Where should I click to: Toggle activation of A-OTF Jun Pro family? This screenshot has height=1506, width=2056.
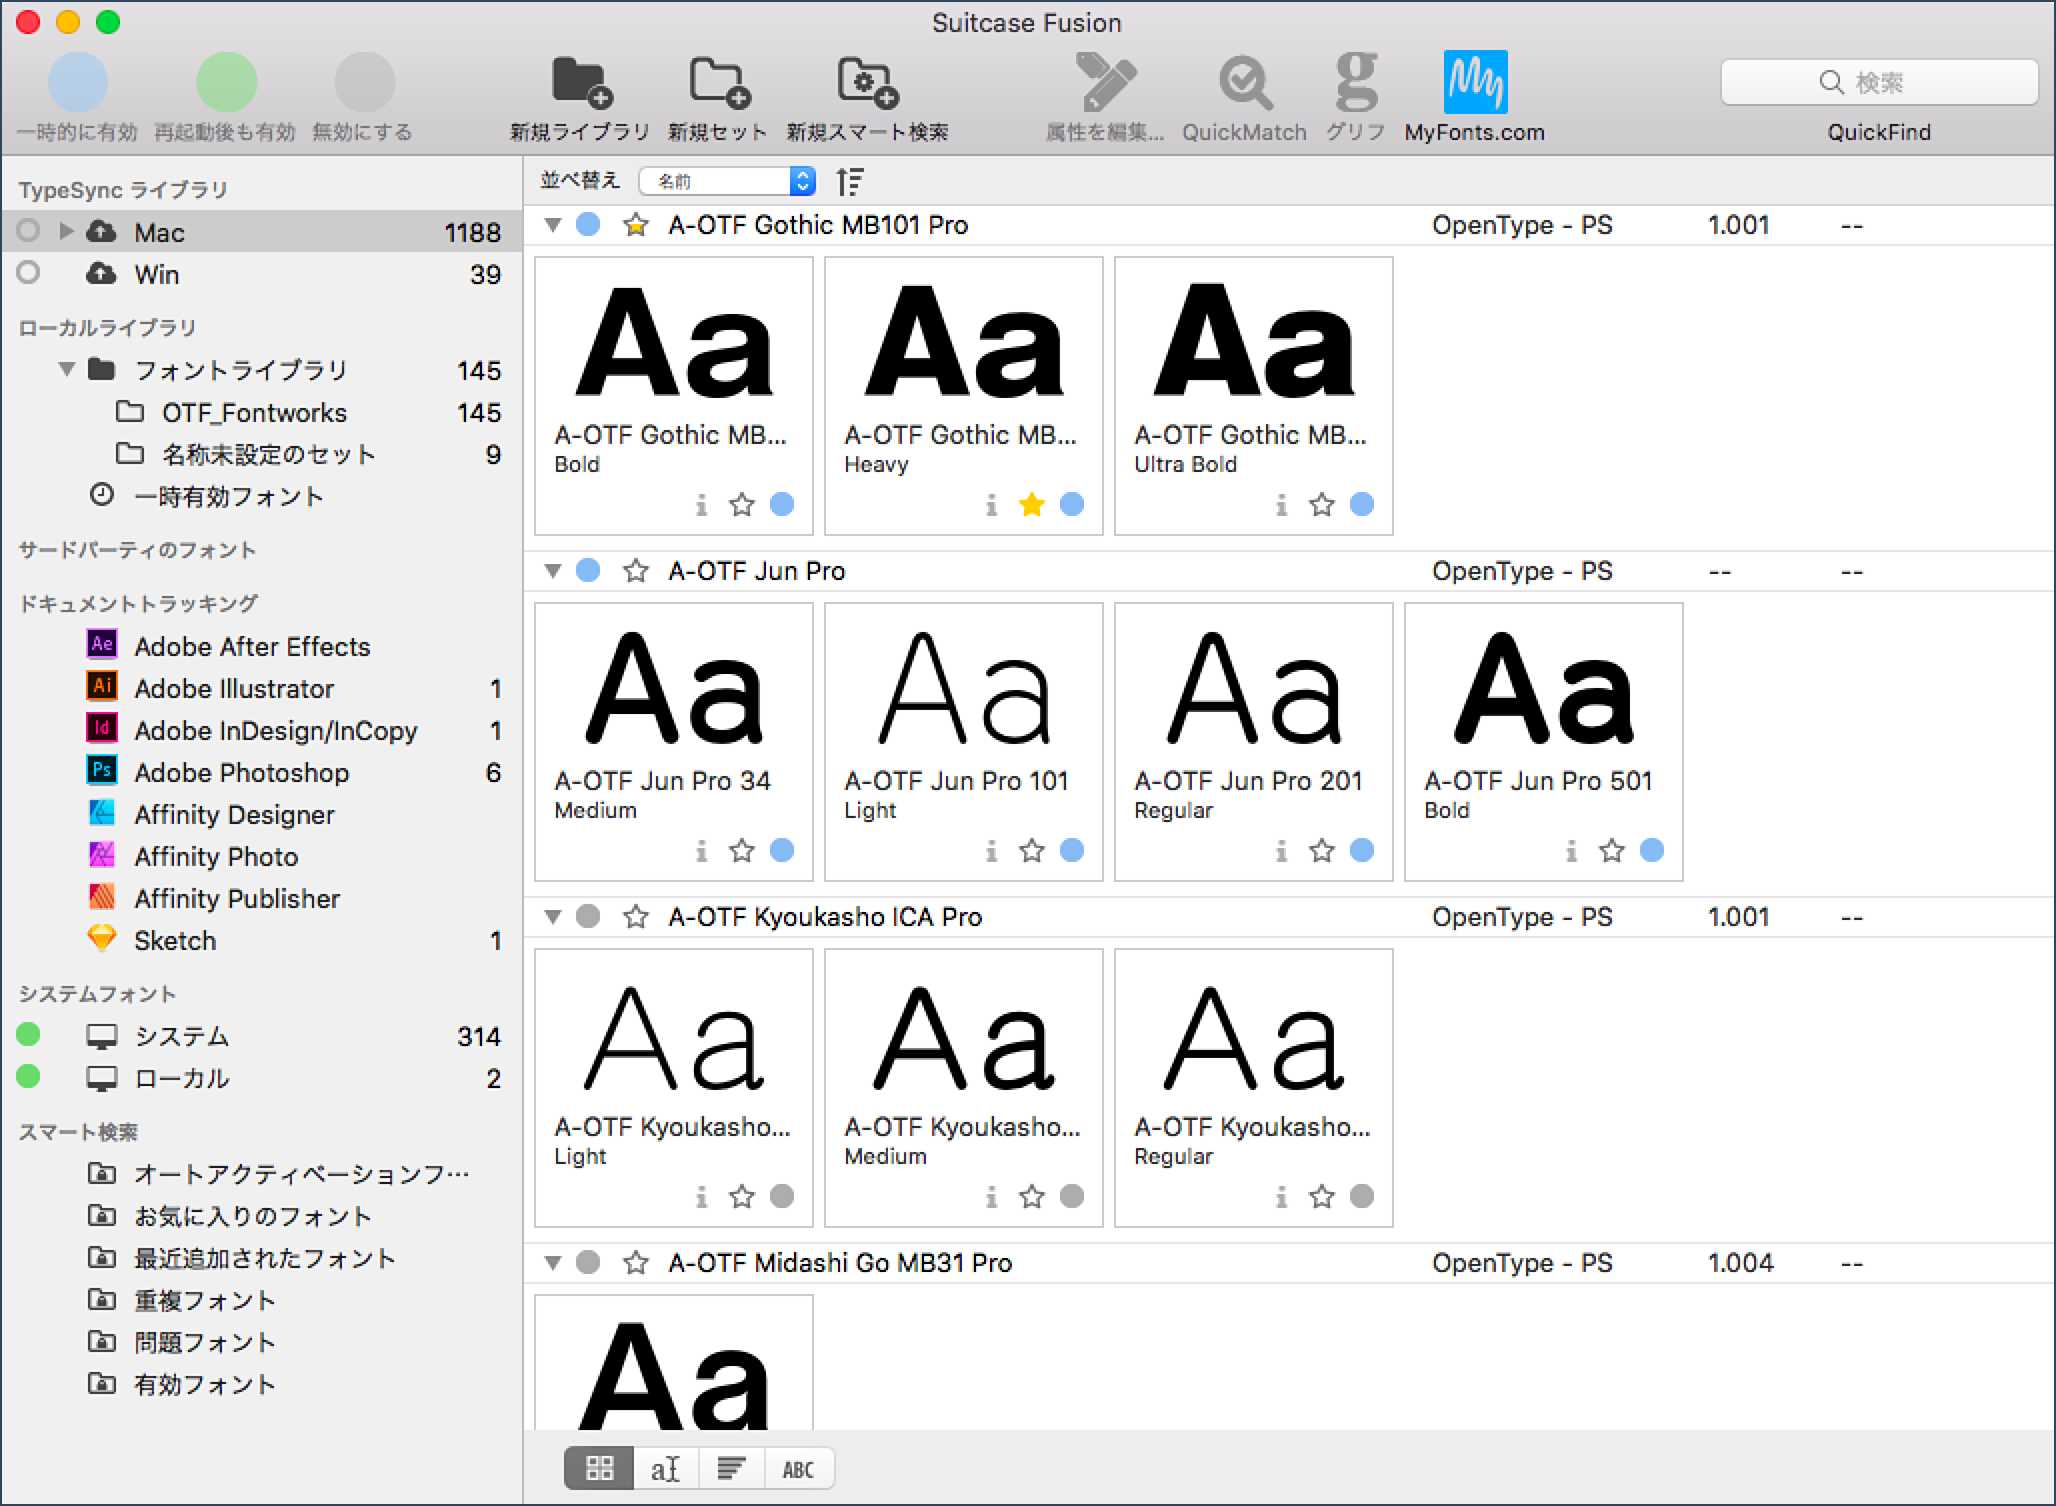click(588, 570)
